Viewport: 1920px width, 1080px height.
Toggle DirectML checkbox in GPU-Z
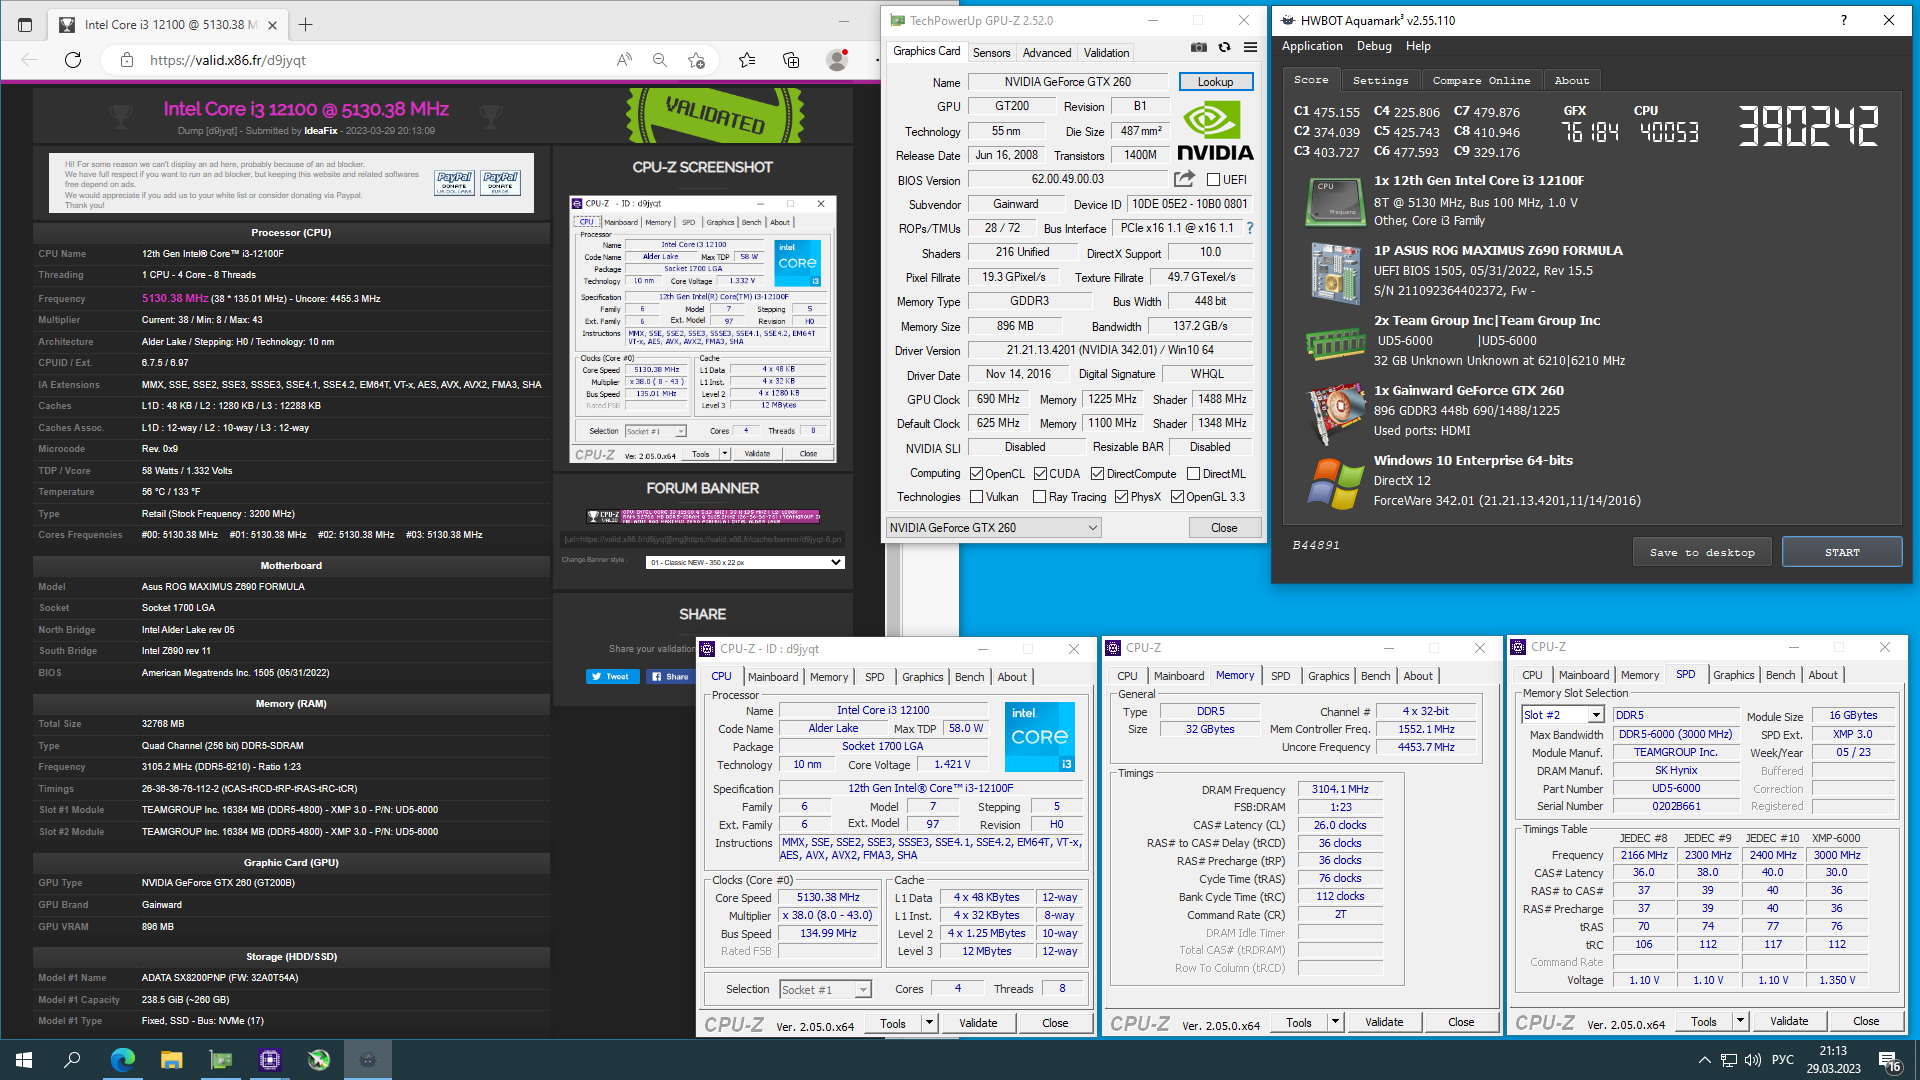[1193, 474]
